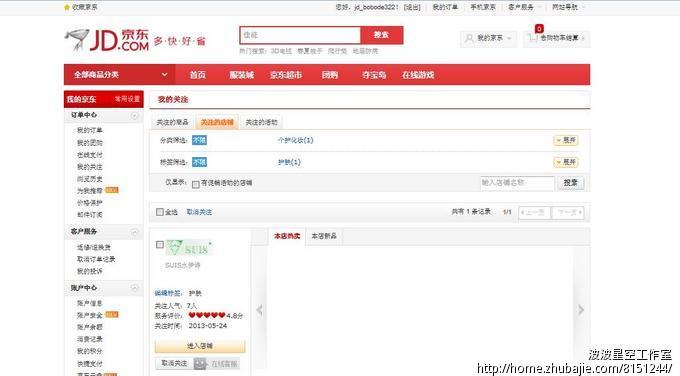Switch to the 关注的店铺 tab
Screen dimensions: 680x376
point(217,123)
